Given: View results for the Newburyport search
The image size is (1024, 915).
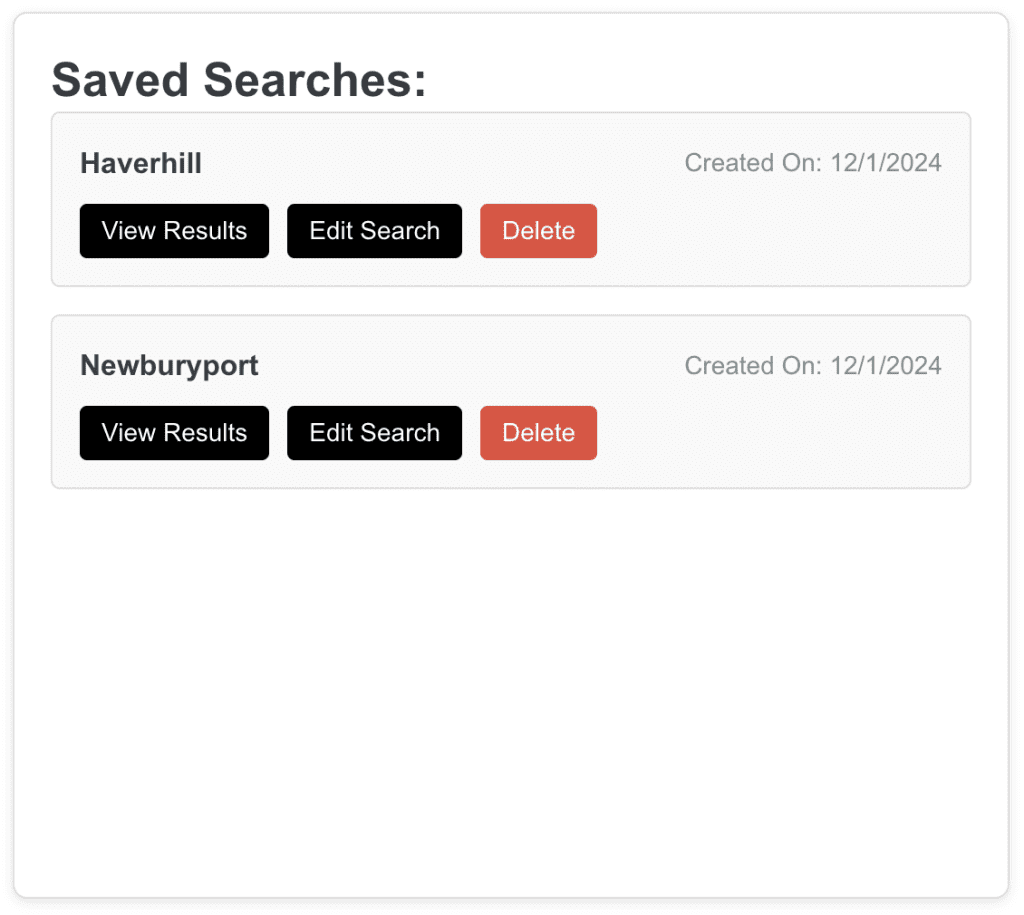Looking at the screenshot, I should coord(174,433).
